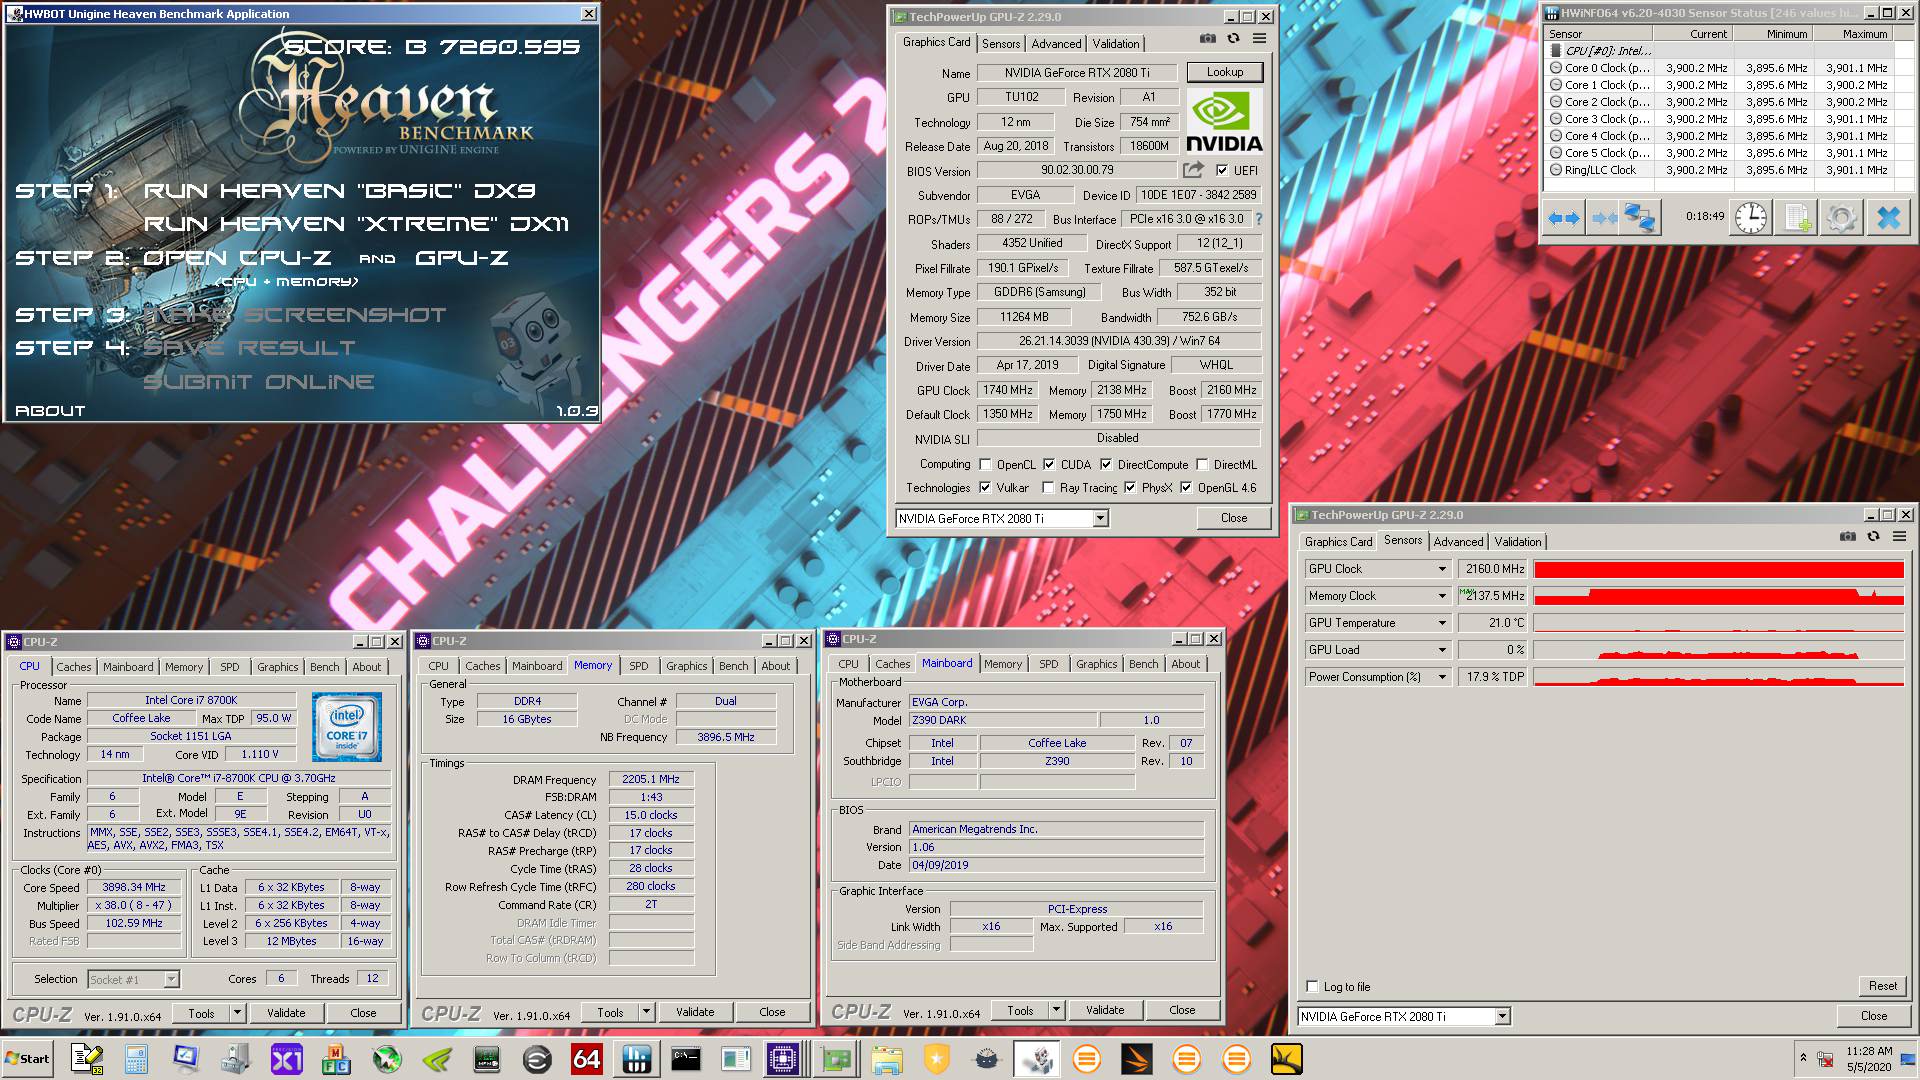Open the Windows Start button

(x=27, y=1059)
